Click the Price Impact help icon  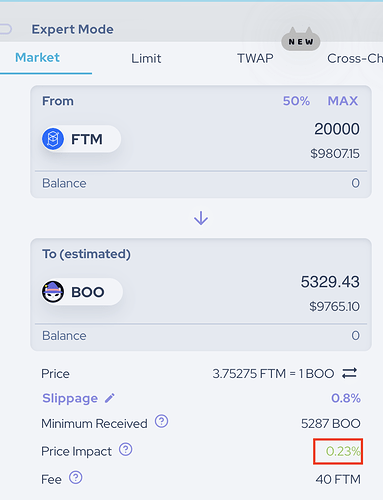126,449
